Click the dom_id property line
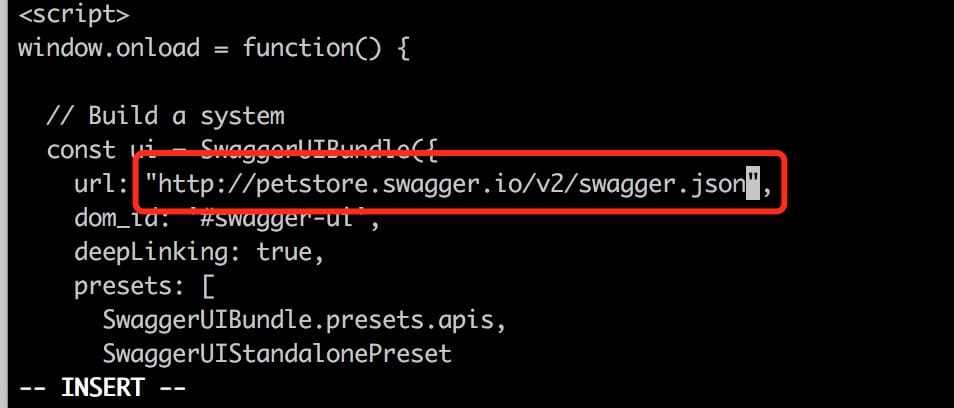The image size is (954, 408). click(227, 218)
